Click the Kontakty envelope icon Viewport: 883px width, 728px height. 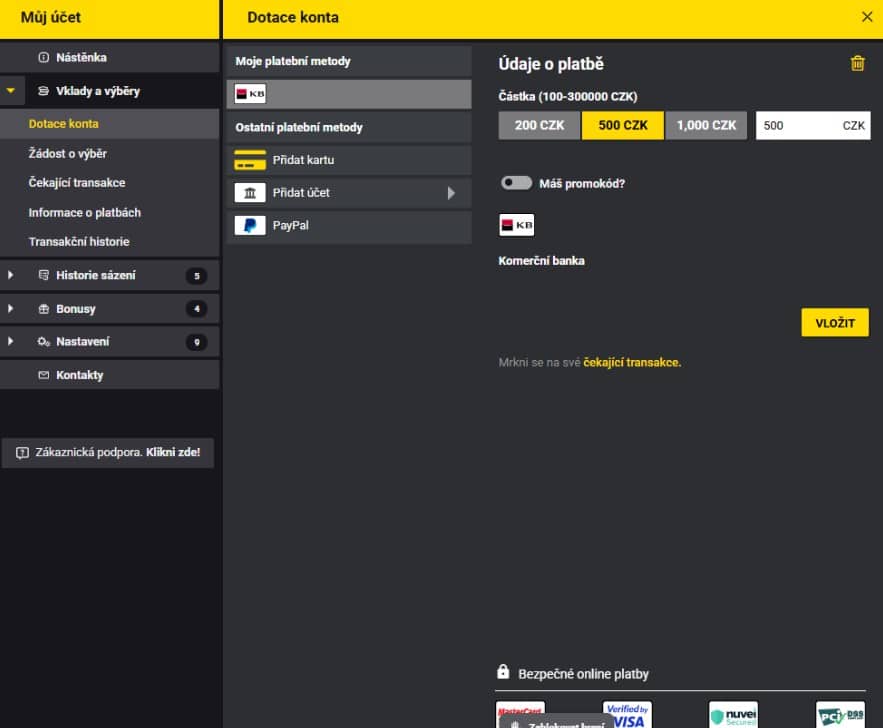[x=43, y=375]
